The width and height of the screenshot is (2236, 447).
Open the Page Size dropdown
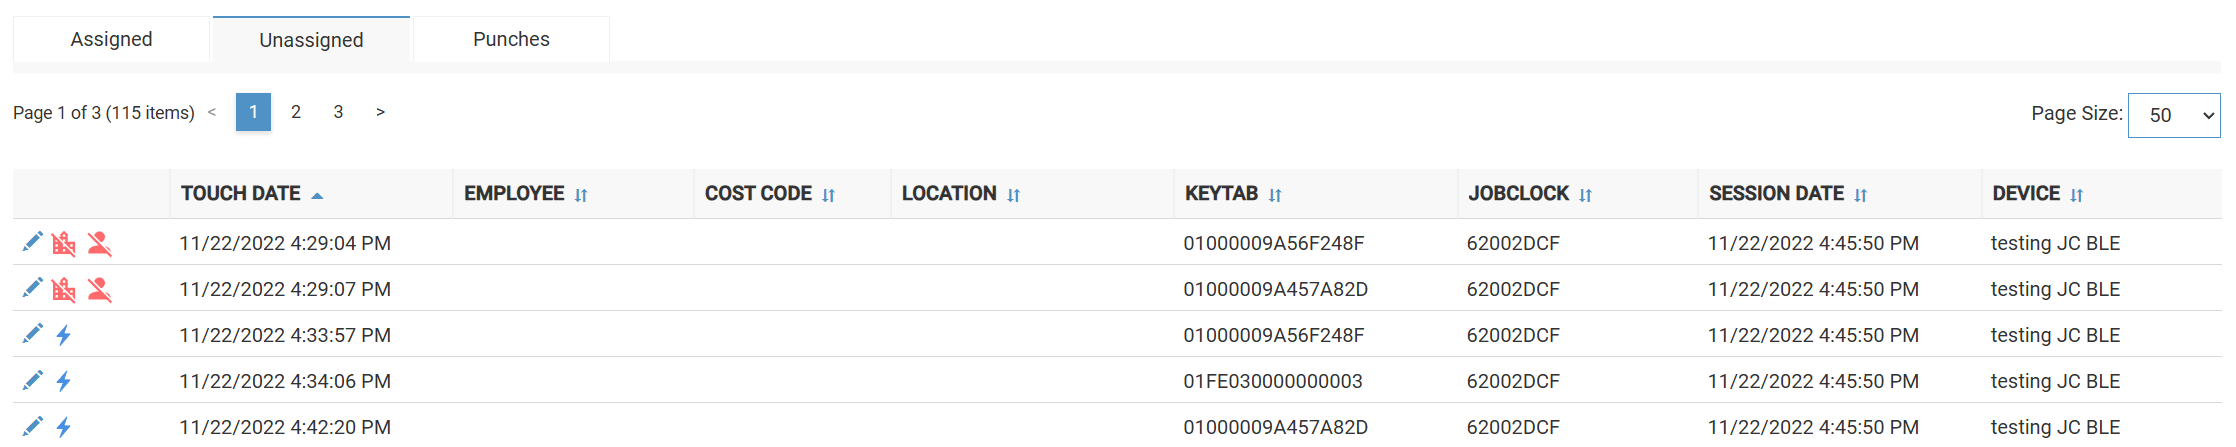pos(2174,115)
